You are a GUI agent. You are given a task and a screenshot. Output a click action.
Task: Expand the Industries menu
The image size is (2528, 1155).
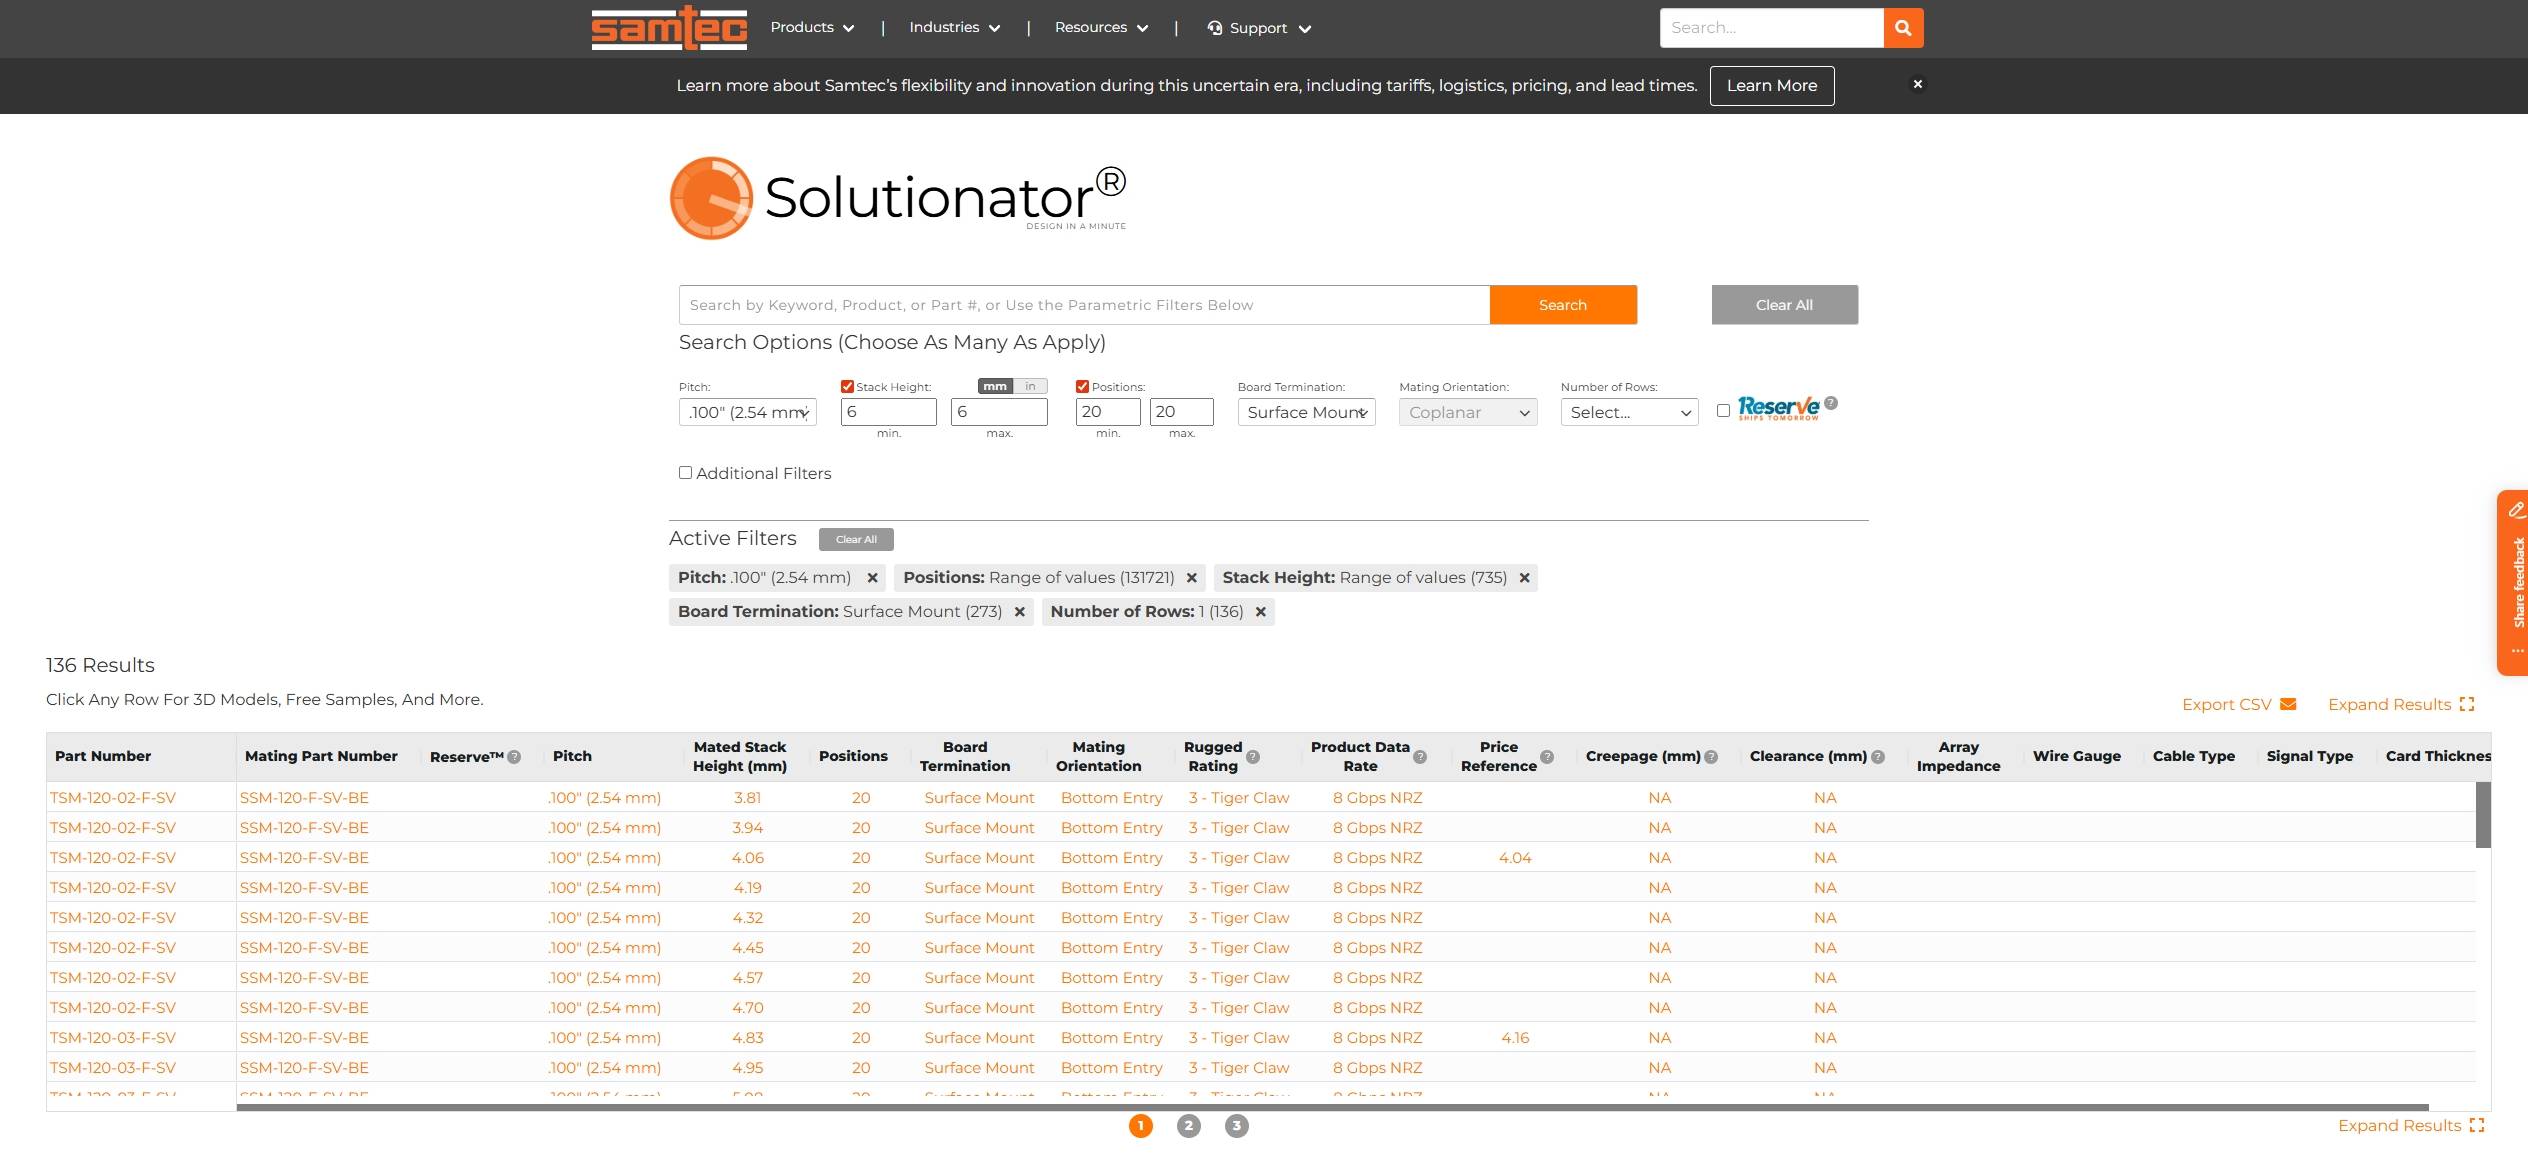[x=954, y=28]
